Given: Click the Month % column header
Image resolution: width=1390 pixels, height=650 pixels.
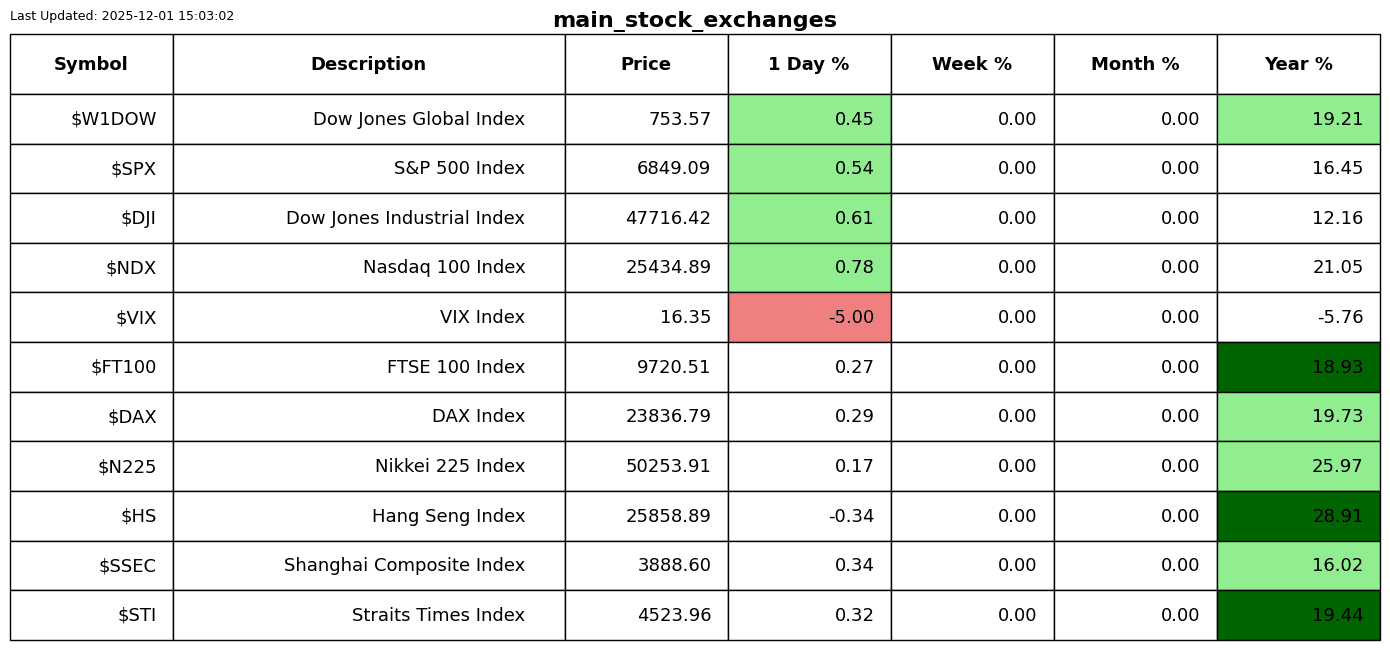Looking at the screenshot, I should point(1135,64).
